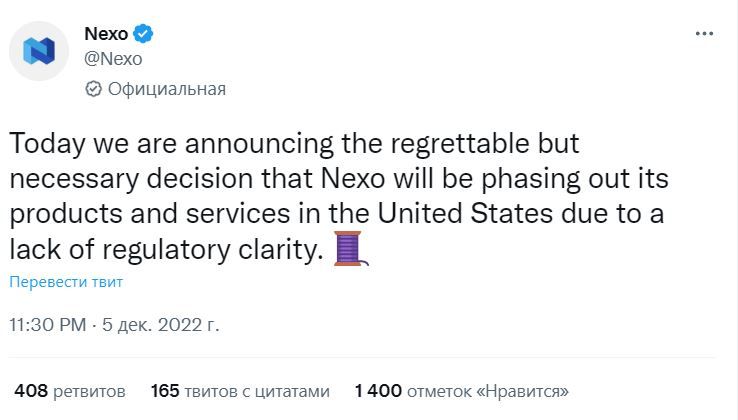Screen dimensions: 738x420
Task: View the 408 ретвитов list
Action: pos(70,391)
